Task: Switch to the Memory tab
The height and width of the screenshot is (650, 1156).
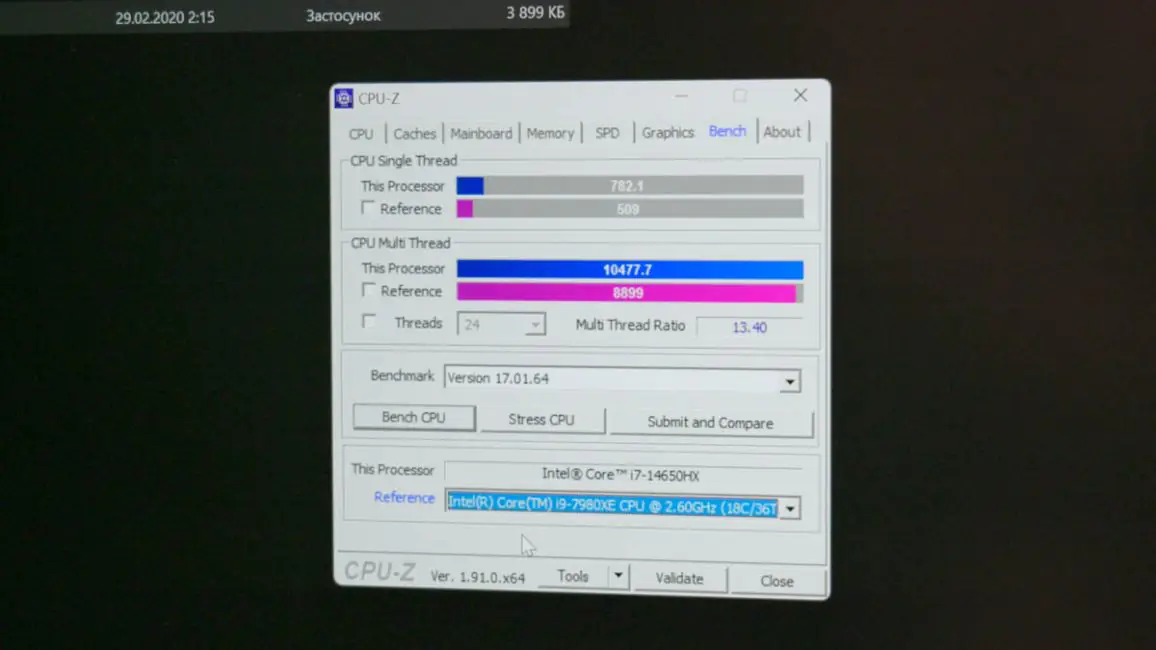Action: pos(550,133)
